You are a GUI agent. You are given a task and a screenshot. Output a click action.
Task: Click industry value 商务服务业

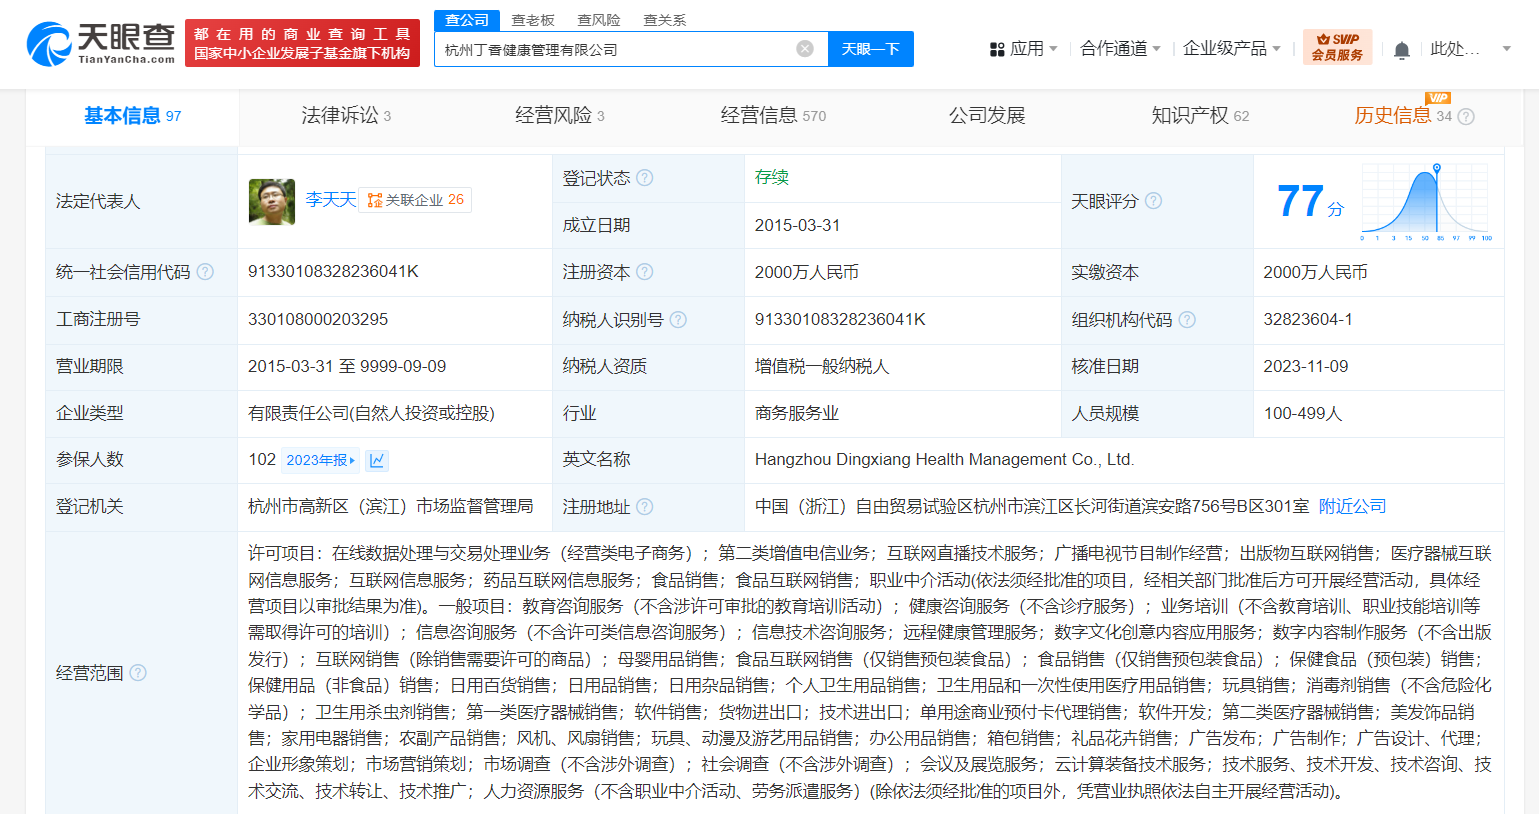(x=797, y=414)
